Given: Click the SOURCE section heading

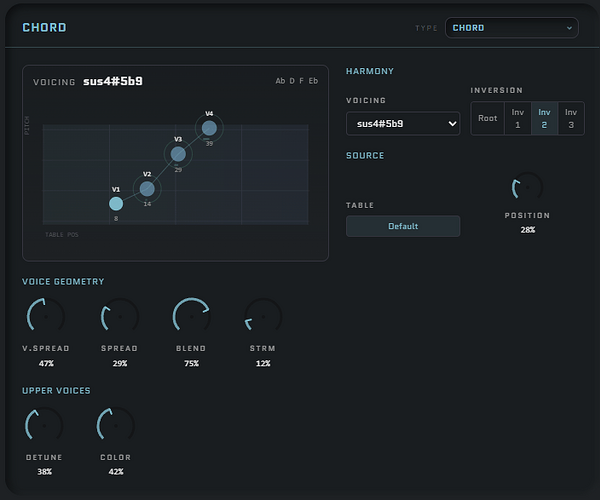Looking at the screenshot, I should (365, 155).
